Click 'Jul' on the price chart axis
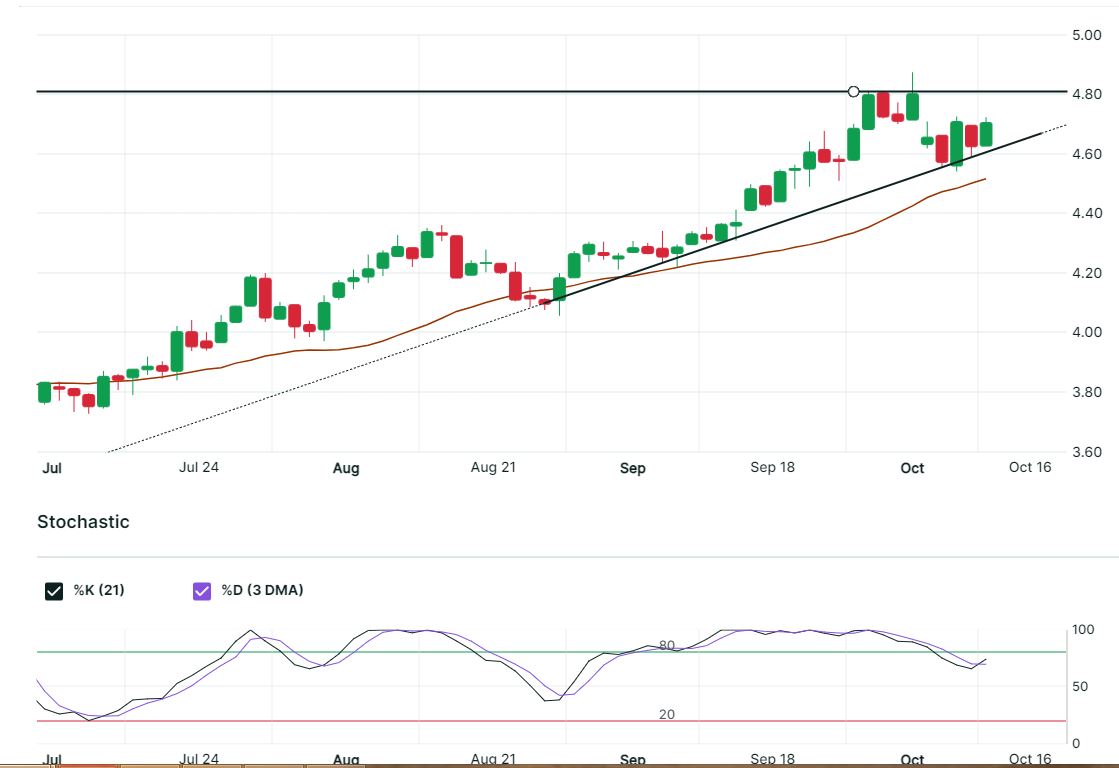Viewport: 1119px width, 768px height. click(51, 468)
